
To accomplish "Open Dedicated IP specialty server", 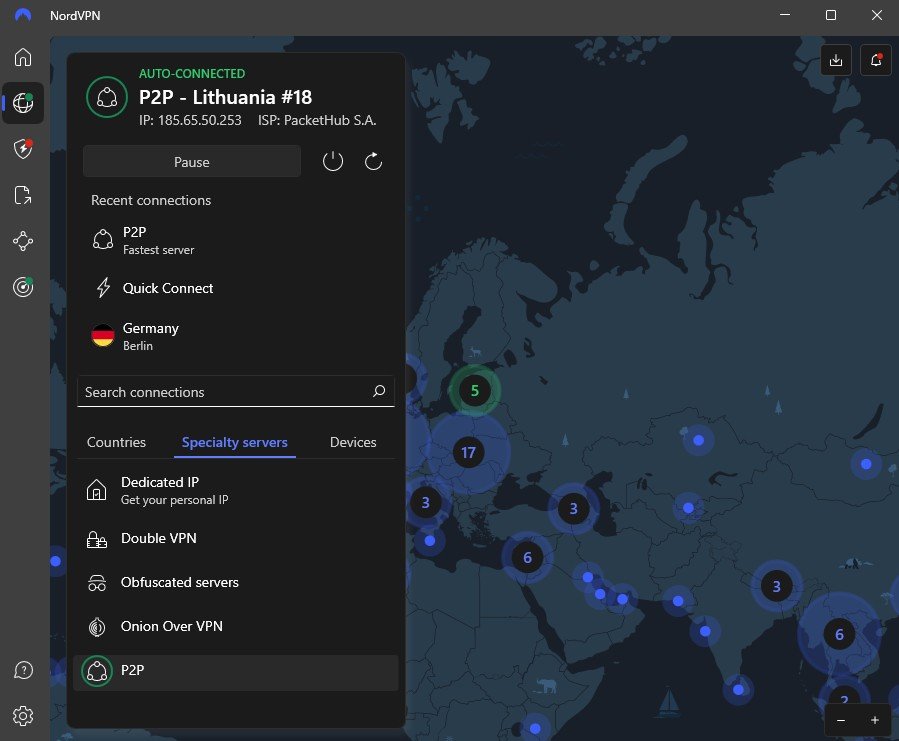I will pyautogui.click(x=235, y=490).
